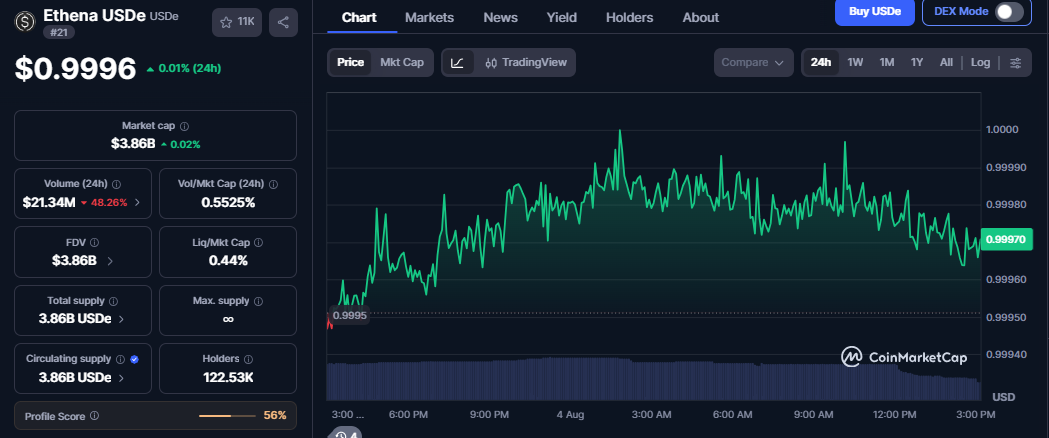The width and height of the screenshot is (1049, 438).
Task: Switch to TradingView candlestick chart
Action: [x=525, y=62]
